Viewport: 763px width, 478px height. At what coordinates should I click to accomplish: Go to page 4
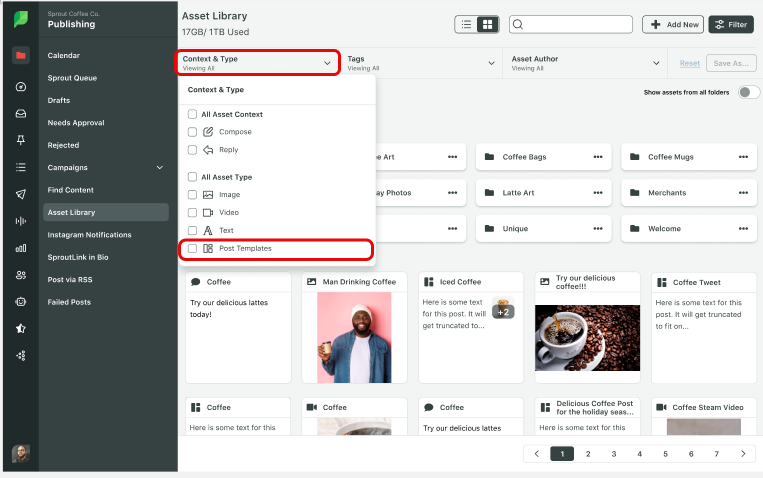click(x=639, y=454)
